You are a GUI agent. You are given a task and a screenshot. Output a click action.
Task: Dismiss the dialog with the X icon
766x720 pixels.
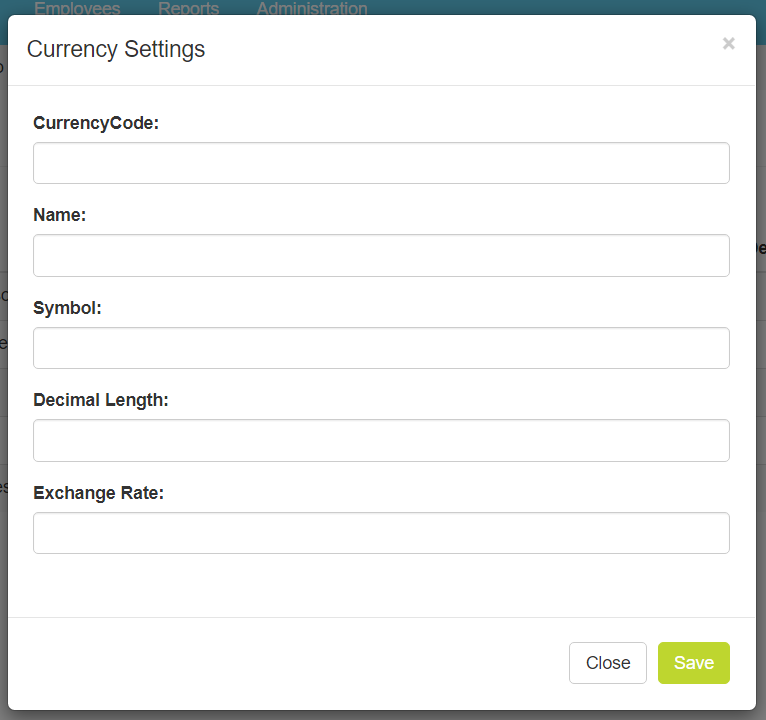[x=728, y=43]
